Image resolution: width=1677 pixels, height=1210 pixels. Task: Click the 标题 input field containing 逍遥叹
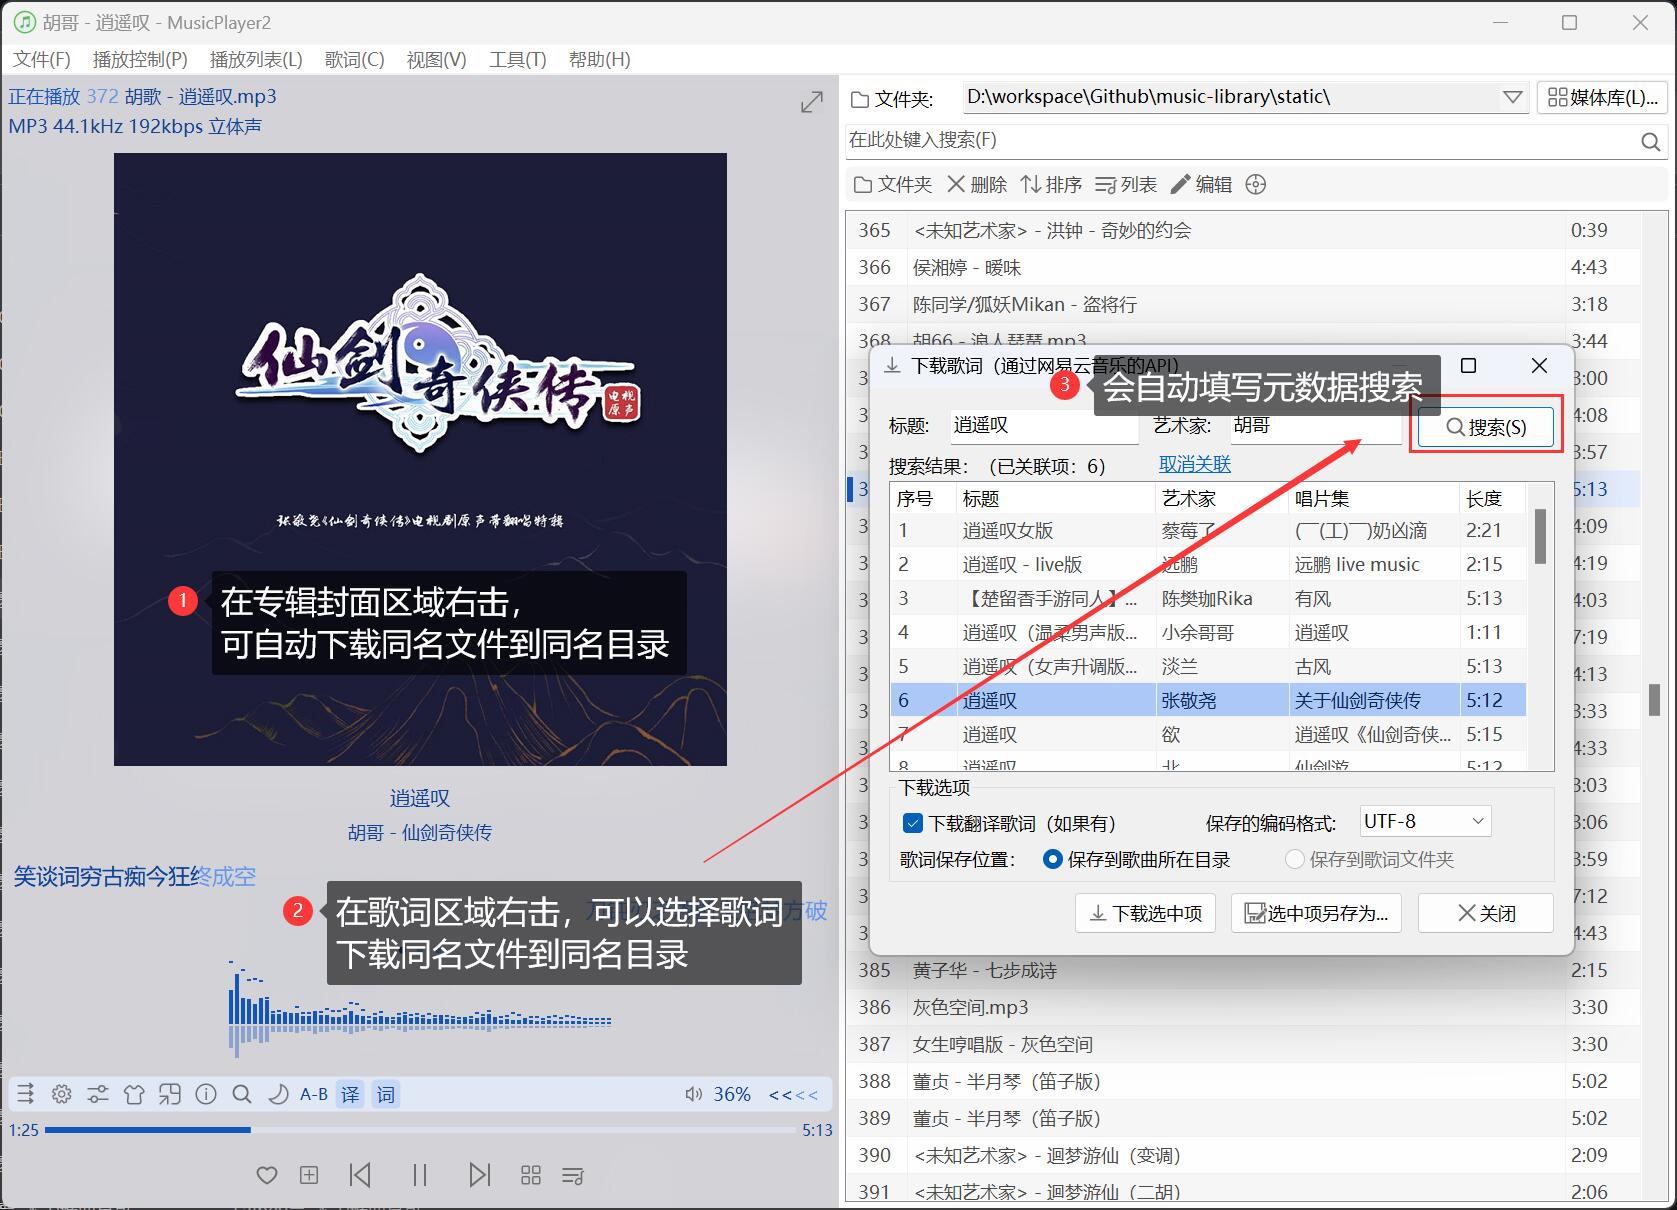1044,425
